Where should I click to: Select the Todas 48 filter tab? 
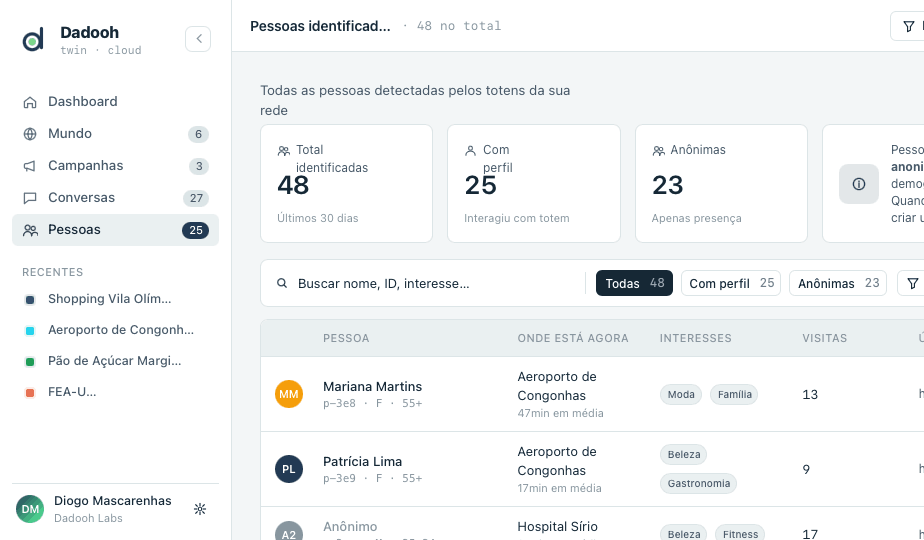coord(634,283)
